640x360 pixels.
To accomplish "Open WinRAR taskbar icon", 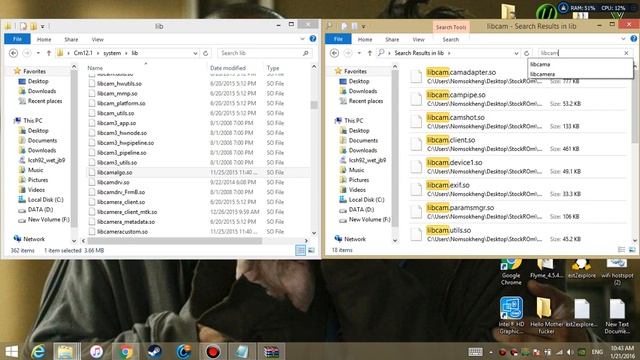I will [271, 351].
